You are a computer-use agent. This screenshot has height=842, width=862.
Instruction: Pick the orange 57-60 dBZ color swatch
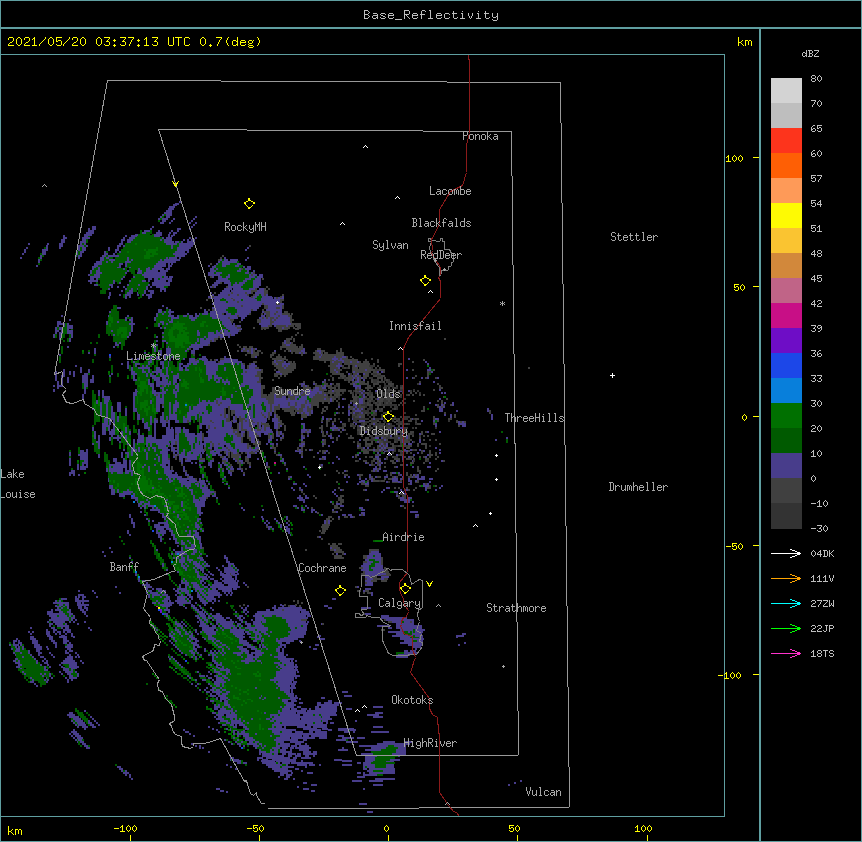point(786,165)
